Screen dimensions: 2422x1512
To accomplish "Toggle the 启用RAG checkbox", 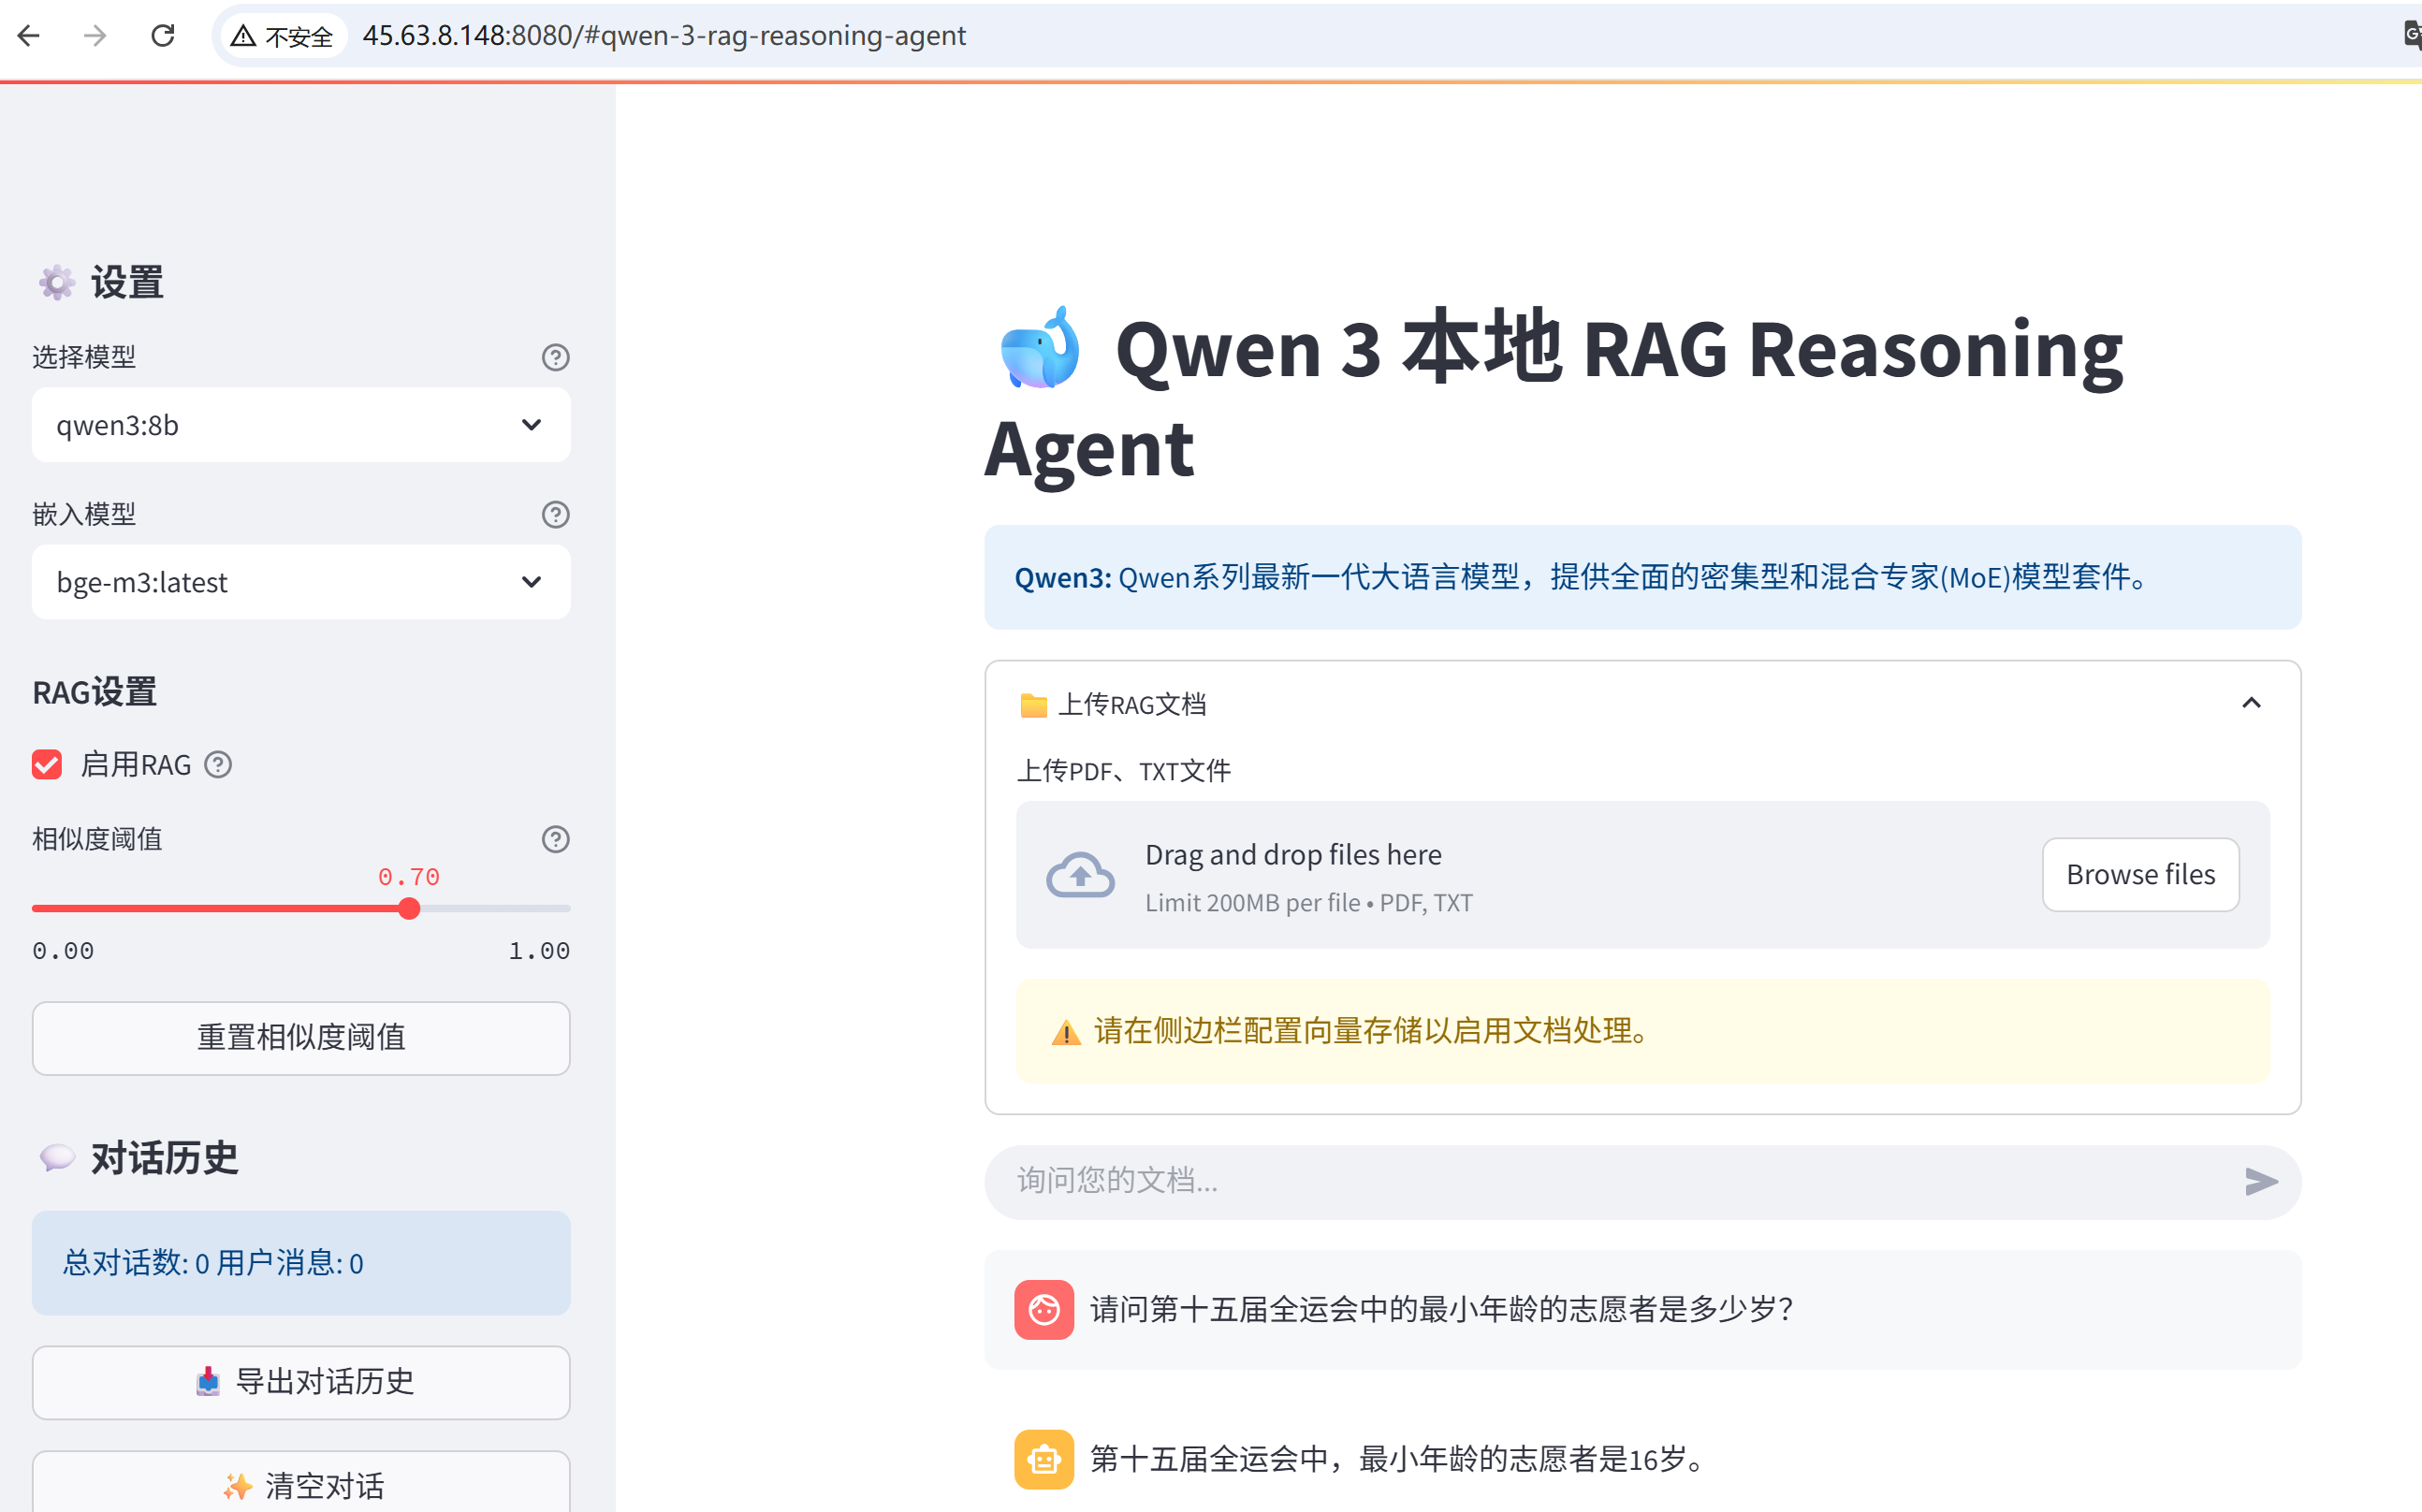I will (x=47, y=765).
